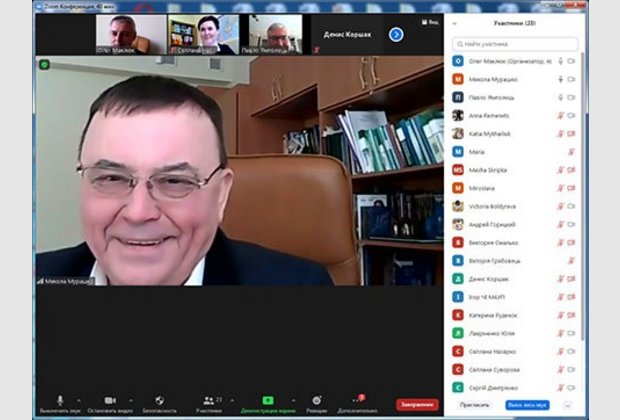The image size is (620, 420).
Task: Click the Вид view layout icon
Action: (x=424, y=22)
